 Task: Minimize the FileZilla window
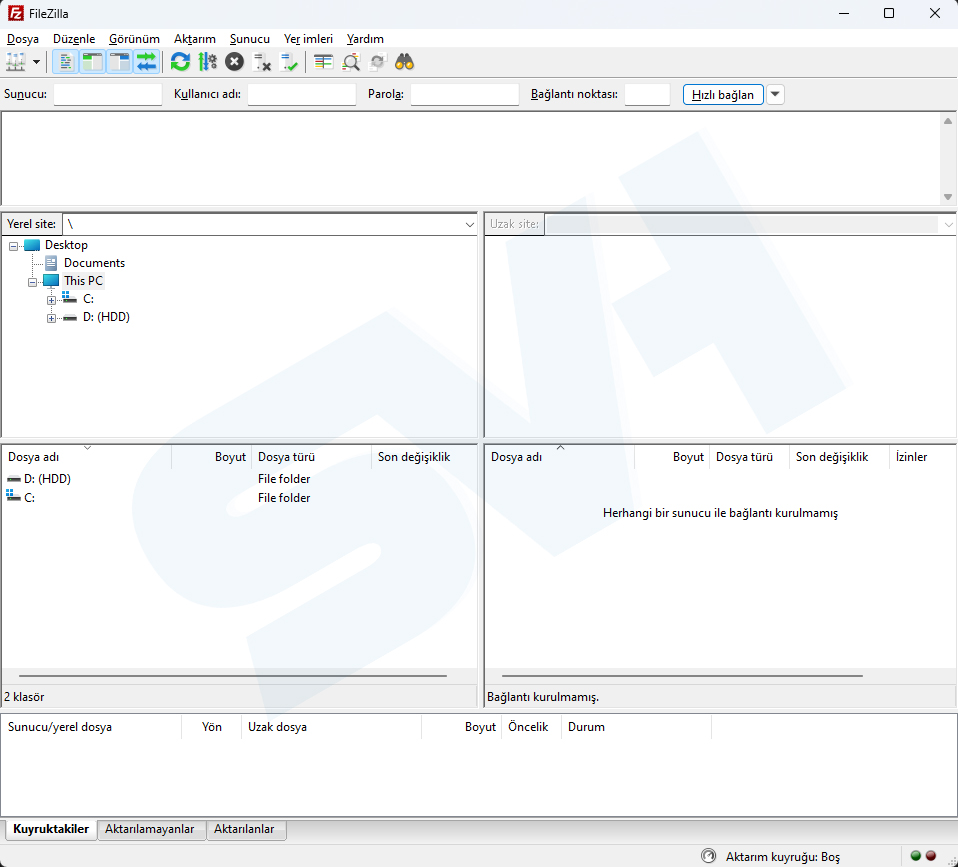point(844,13)
